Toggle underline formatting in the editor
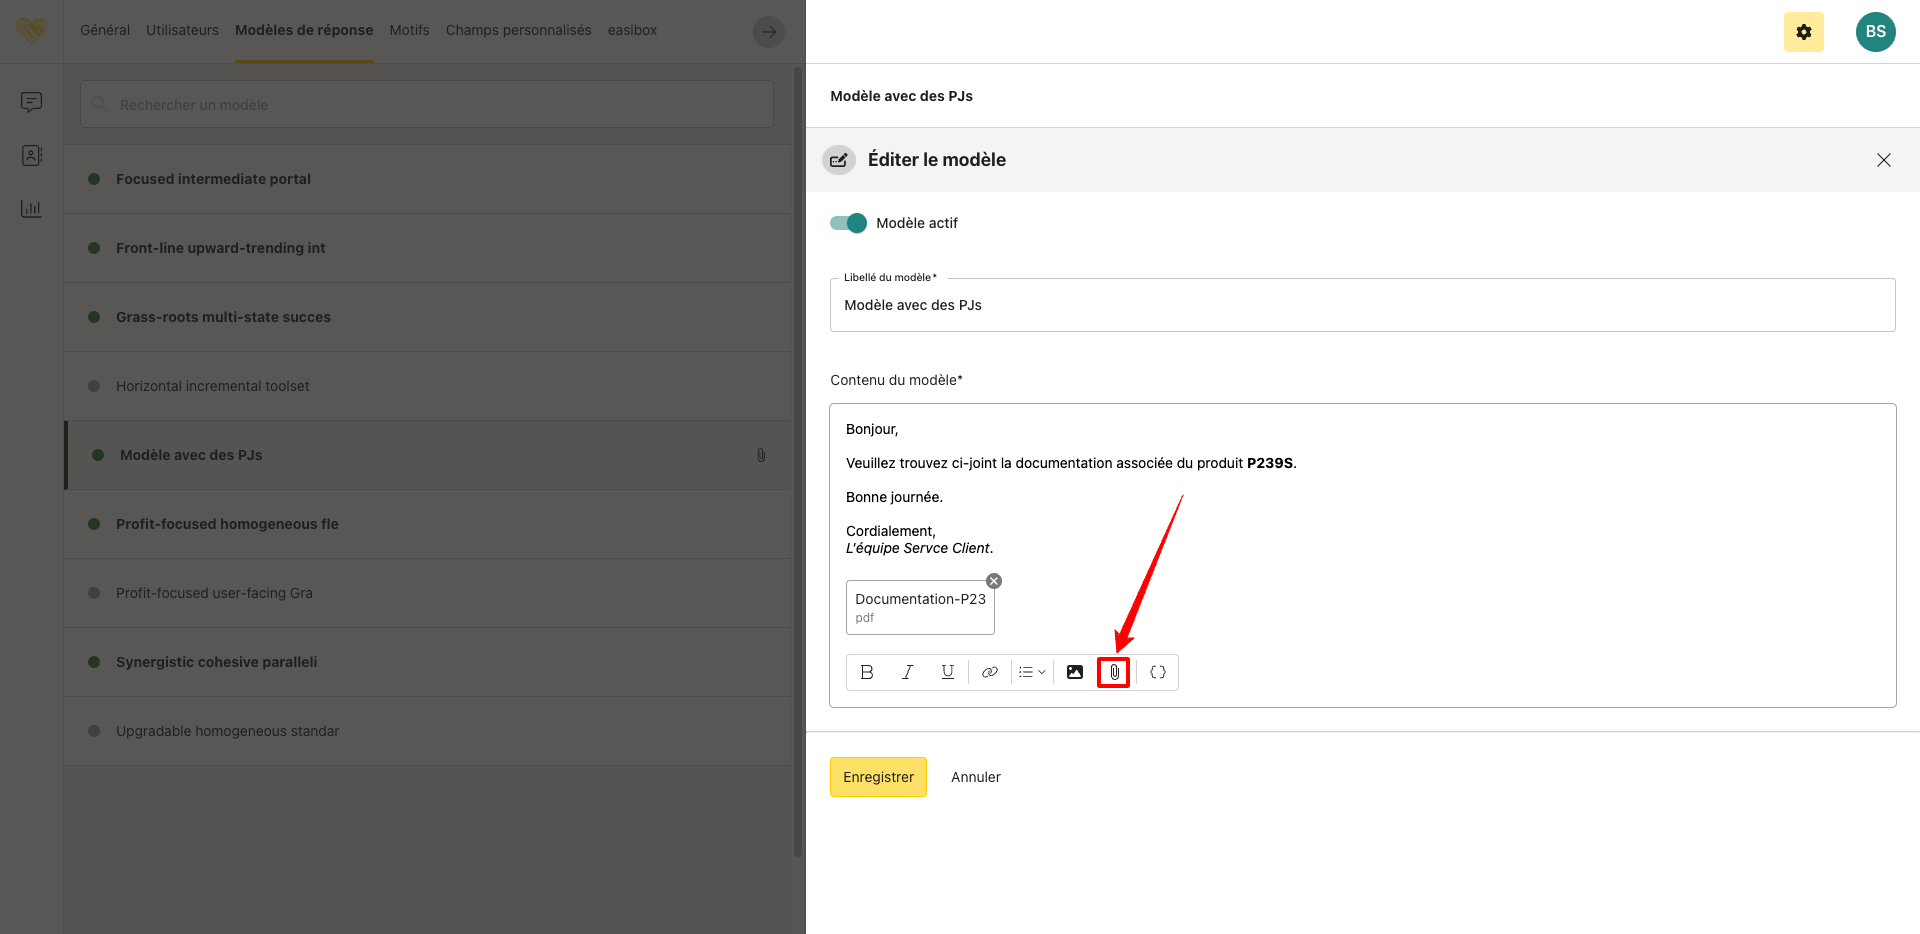 [947, 672]
